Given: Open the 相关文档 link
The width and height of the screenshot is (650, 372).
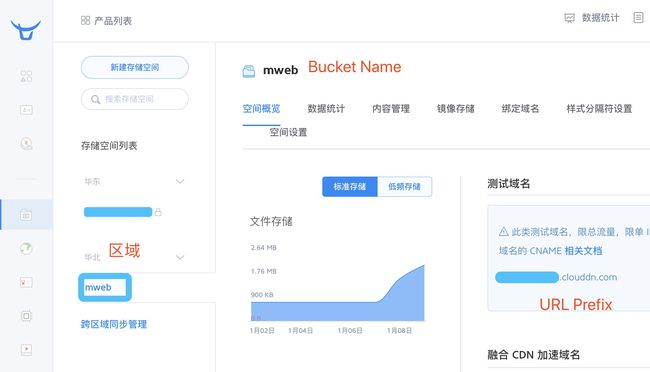Looking at the screenshot, I should coord(583,250).
